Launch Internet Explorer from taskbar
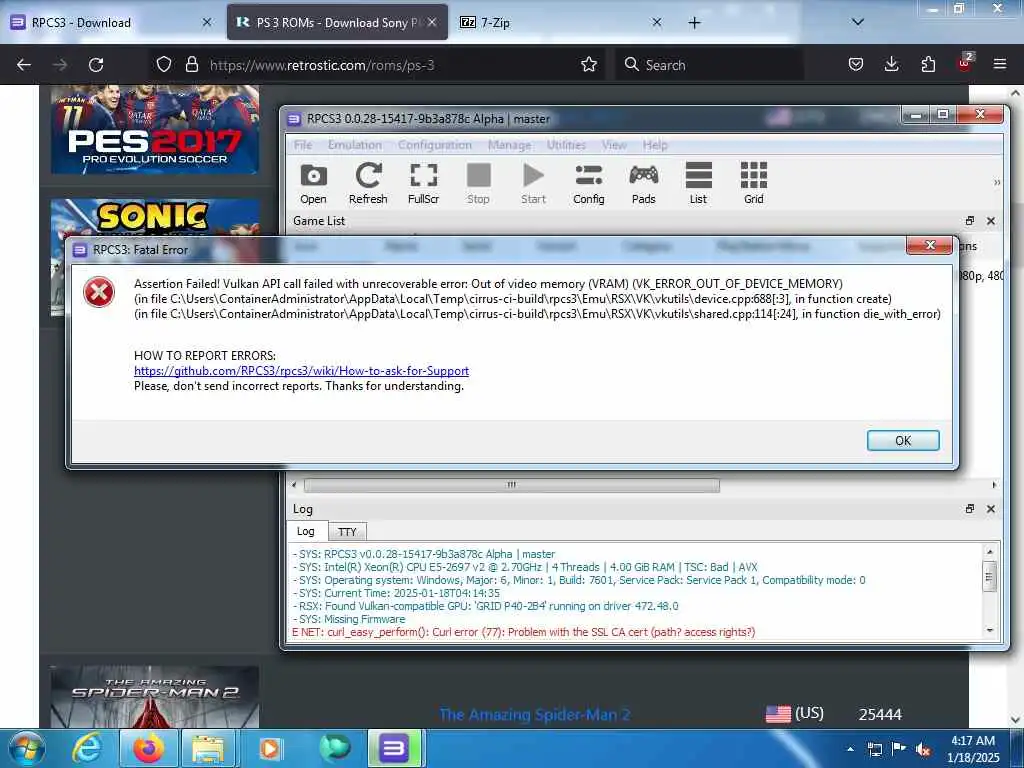Viewport: 1024px width, 768px height. (88, 748)
